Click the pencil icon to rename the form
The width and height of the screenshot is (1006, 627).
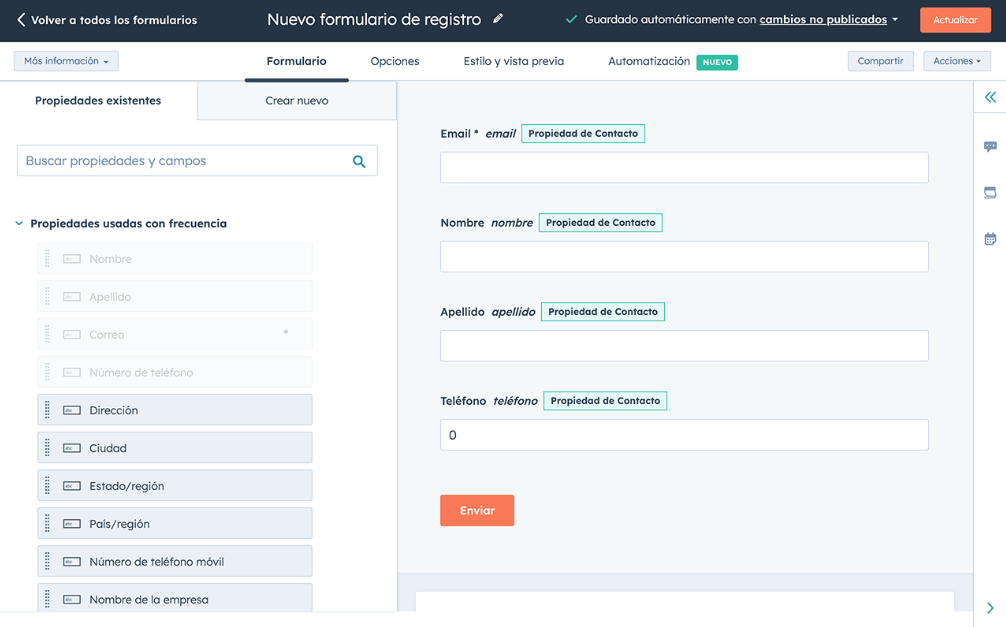[x=497, y=18]
